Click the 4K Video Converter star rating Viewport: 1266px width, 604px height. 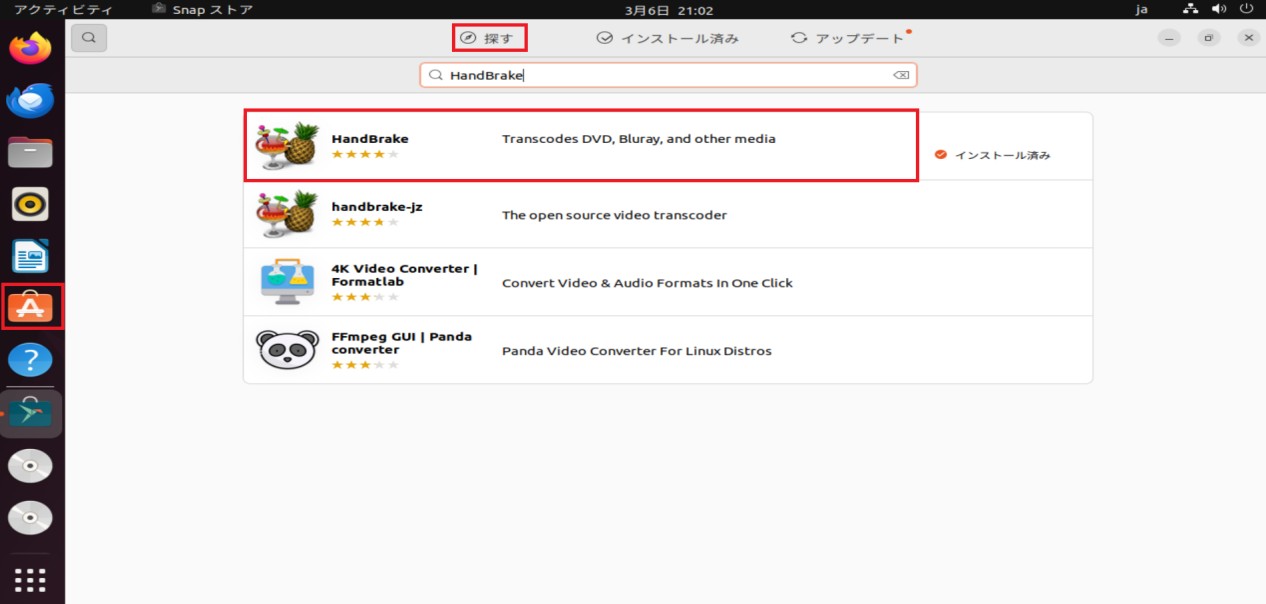tap(365, 297)
